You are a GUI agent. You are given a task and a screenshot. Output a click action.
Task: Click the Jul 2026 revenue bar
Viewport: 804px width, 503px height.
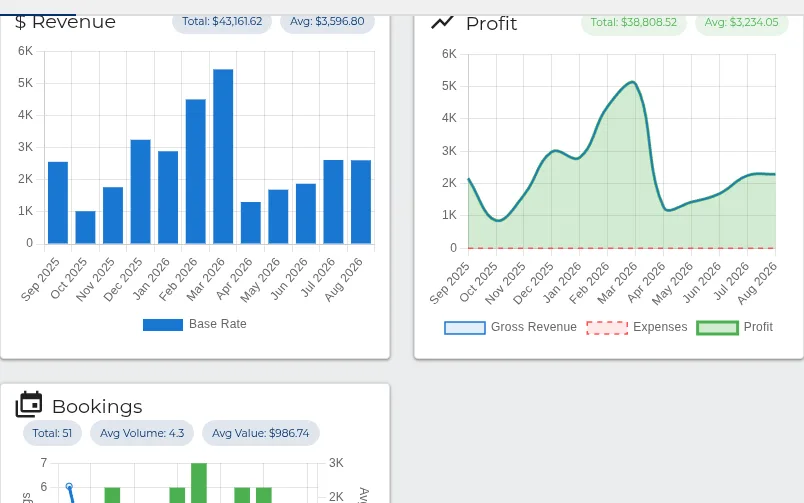pyautogui.click(x=333, y=202)
